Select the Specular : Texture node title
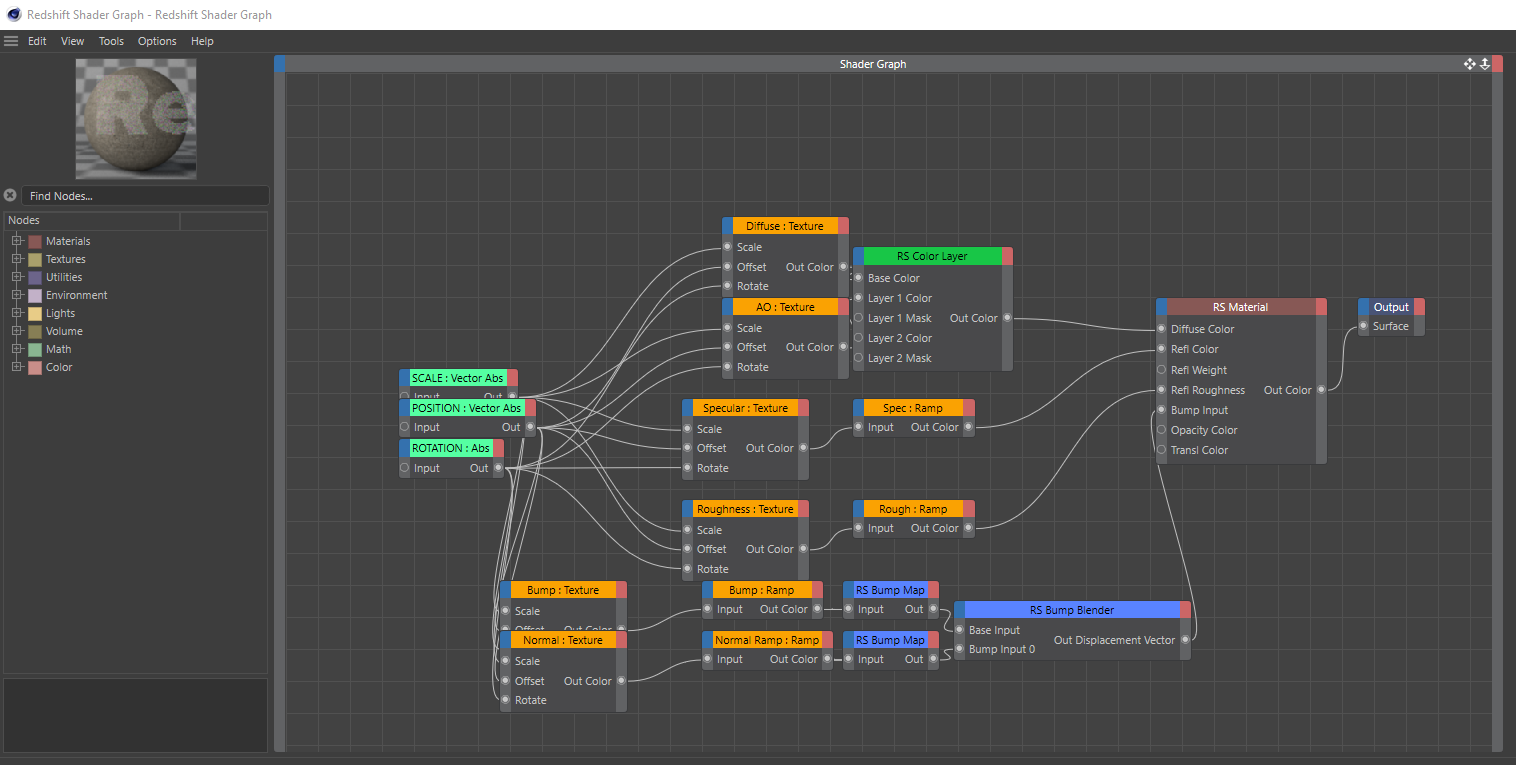 coord(745,408)
